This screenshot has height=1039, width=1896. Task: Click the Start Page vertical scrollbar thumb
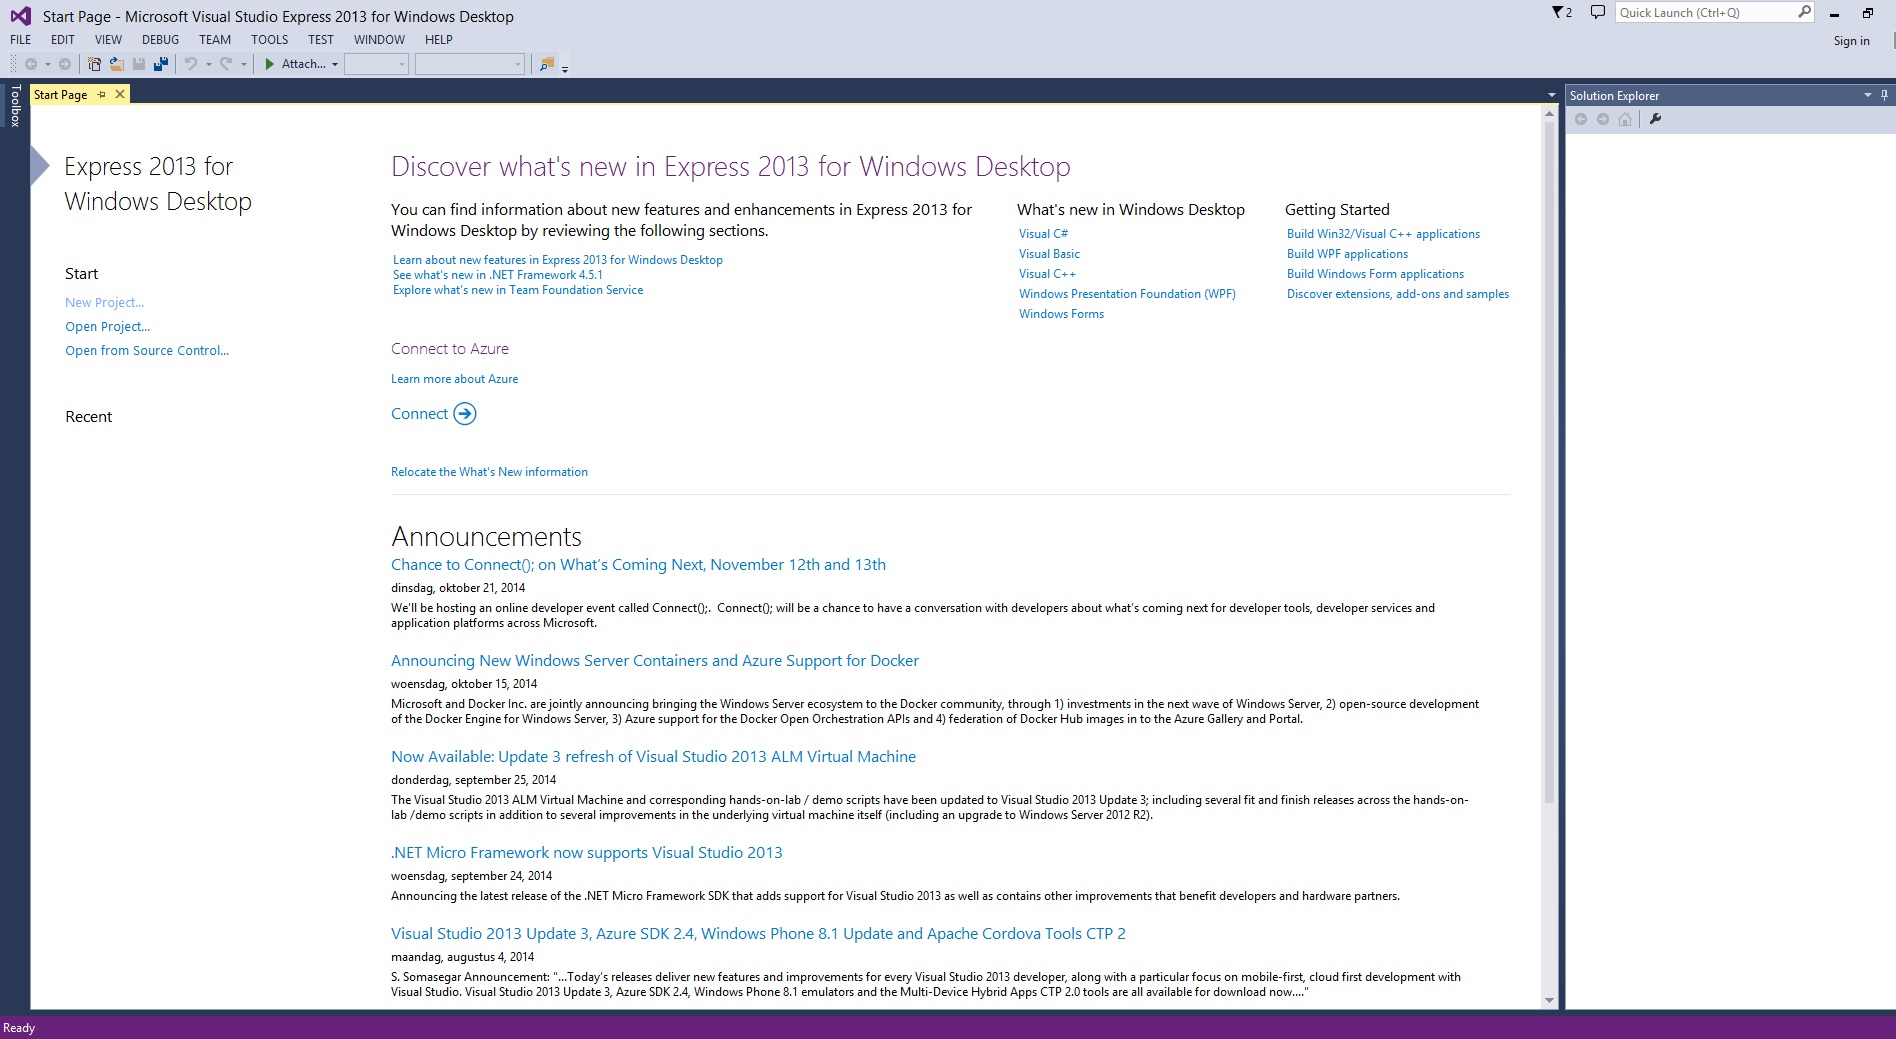[x=1549, y=462]
